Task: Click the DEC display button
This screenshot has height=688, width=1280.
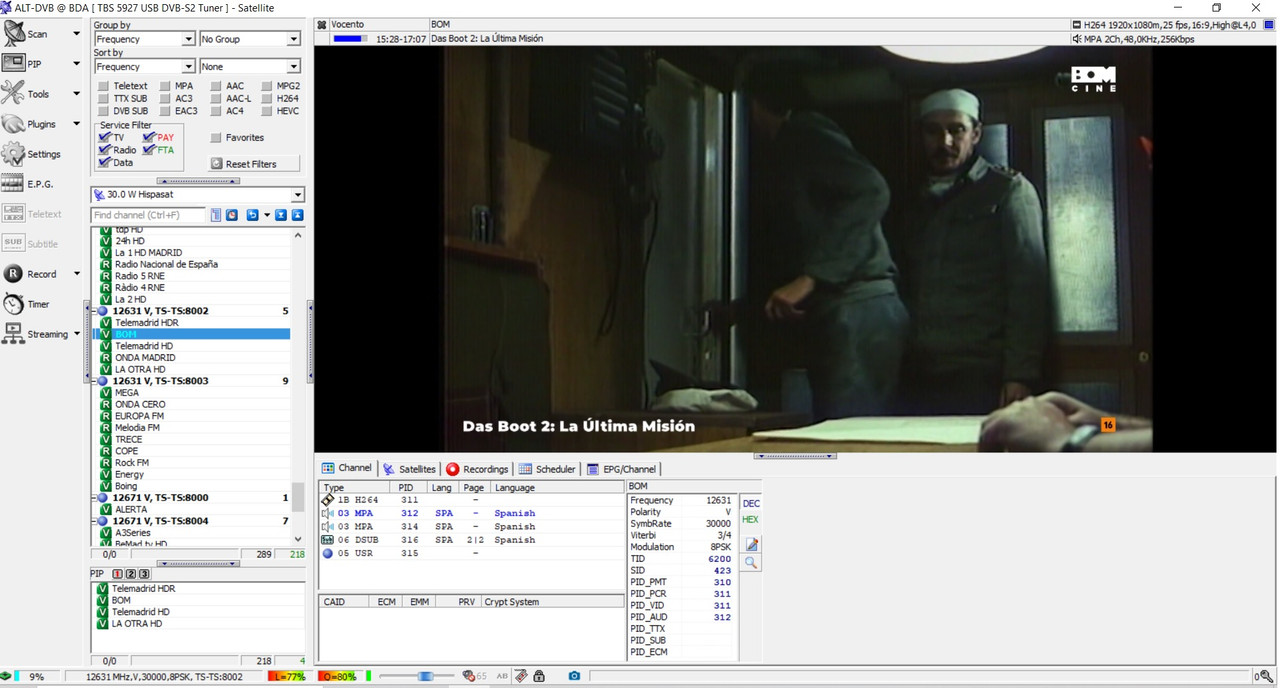Action: tap(751, 504)
